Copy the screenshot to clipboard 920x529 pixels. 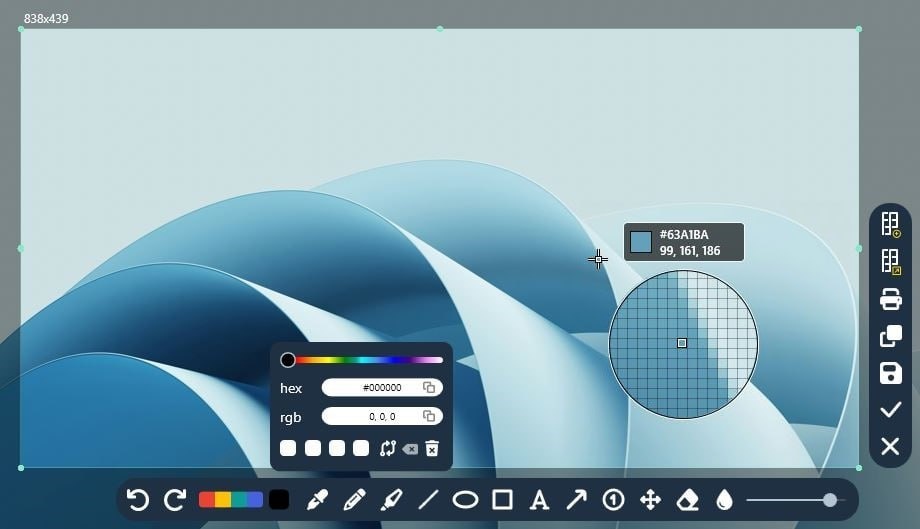(891, 336)
